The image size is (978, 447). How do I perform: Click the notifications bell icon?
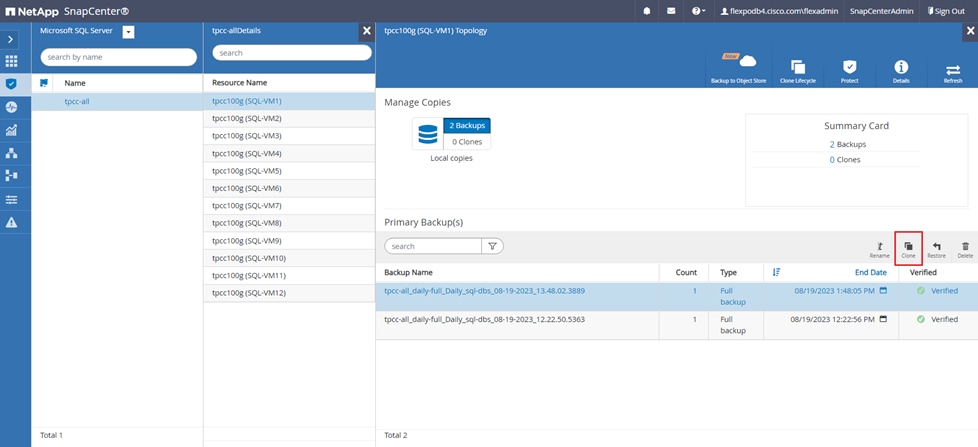point(647,11)
